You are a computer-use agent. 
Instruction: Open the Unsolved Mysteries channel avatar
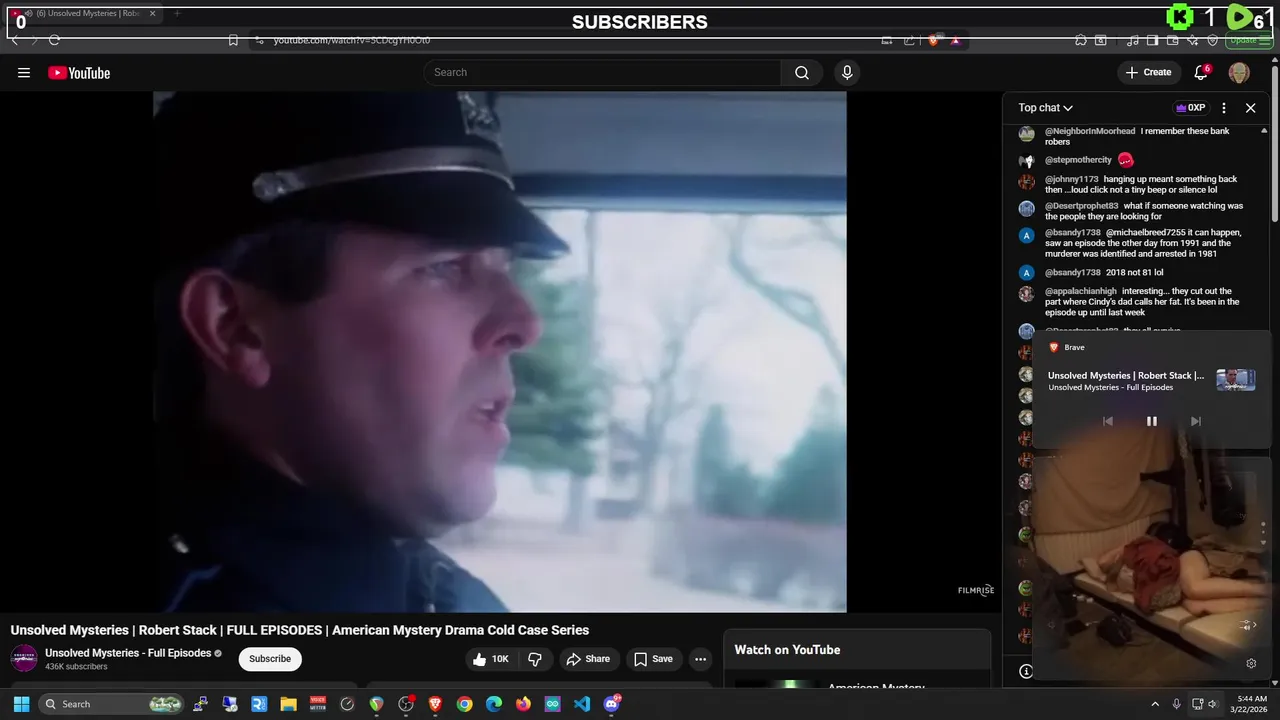pos(24,659)
